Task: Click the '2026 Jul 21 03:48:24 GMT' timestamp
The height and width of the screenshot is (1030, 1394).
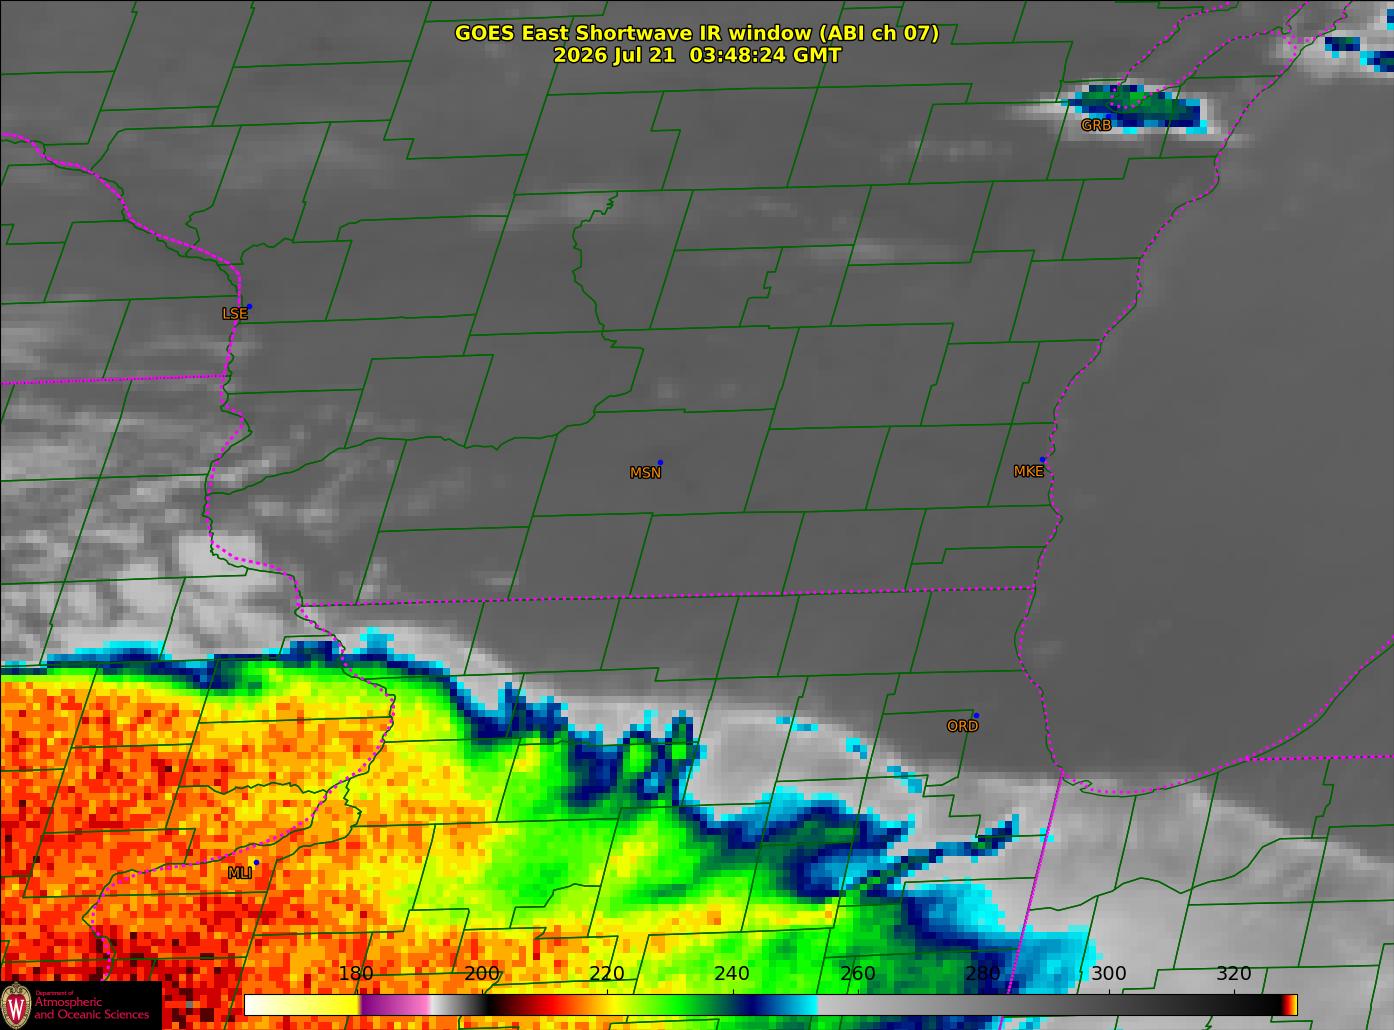Action: tap(697, 55)
